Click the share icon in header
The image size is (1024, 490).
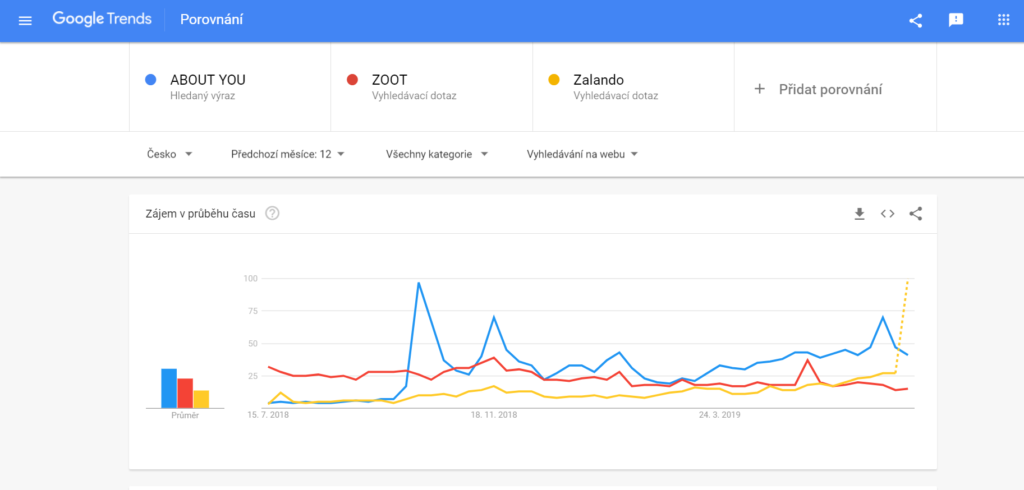[x=916, y=20]
